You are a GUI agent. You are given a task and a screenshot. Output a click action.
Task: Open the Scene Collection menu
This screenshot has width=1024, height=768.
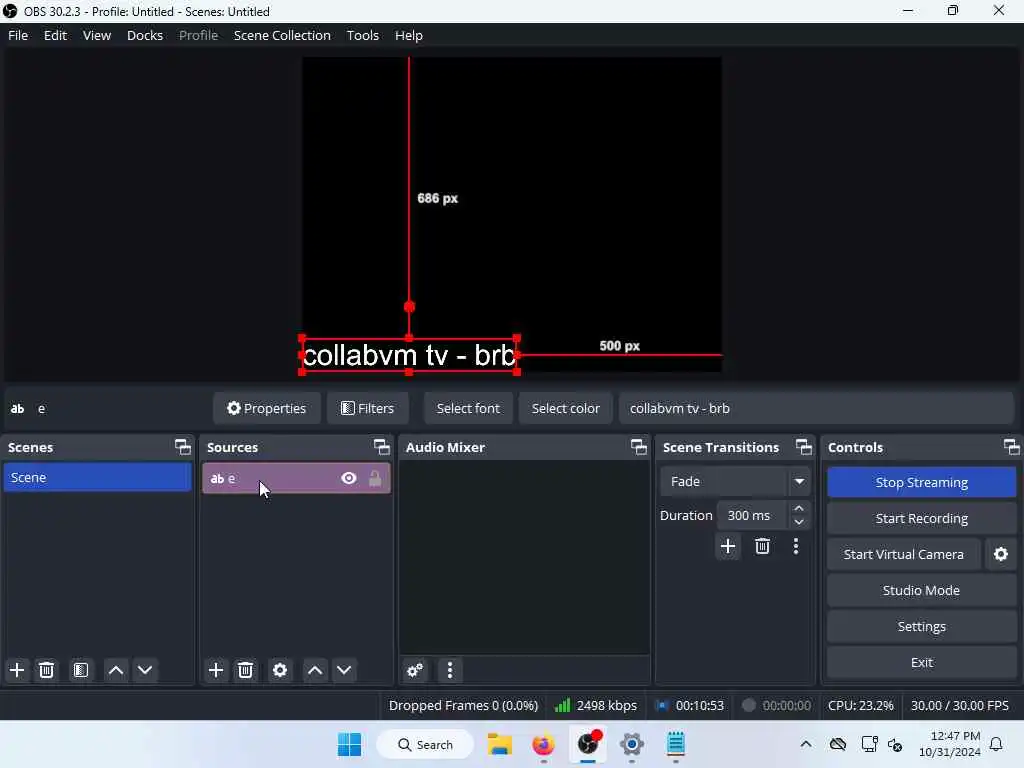pos(282,35)
